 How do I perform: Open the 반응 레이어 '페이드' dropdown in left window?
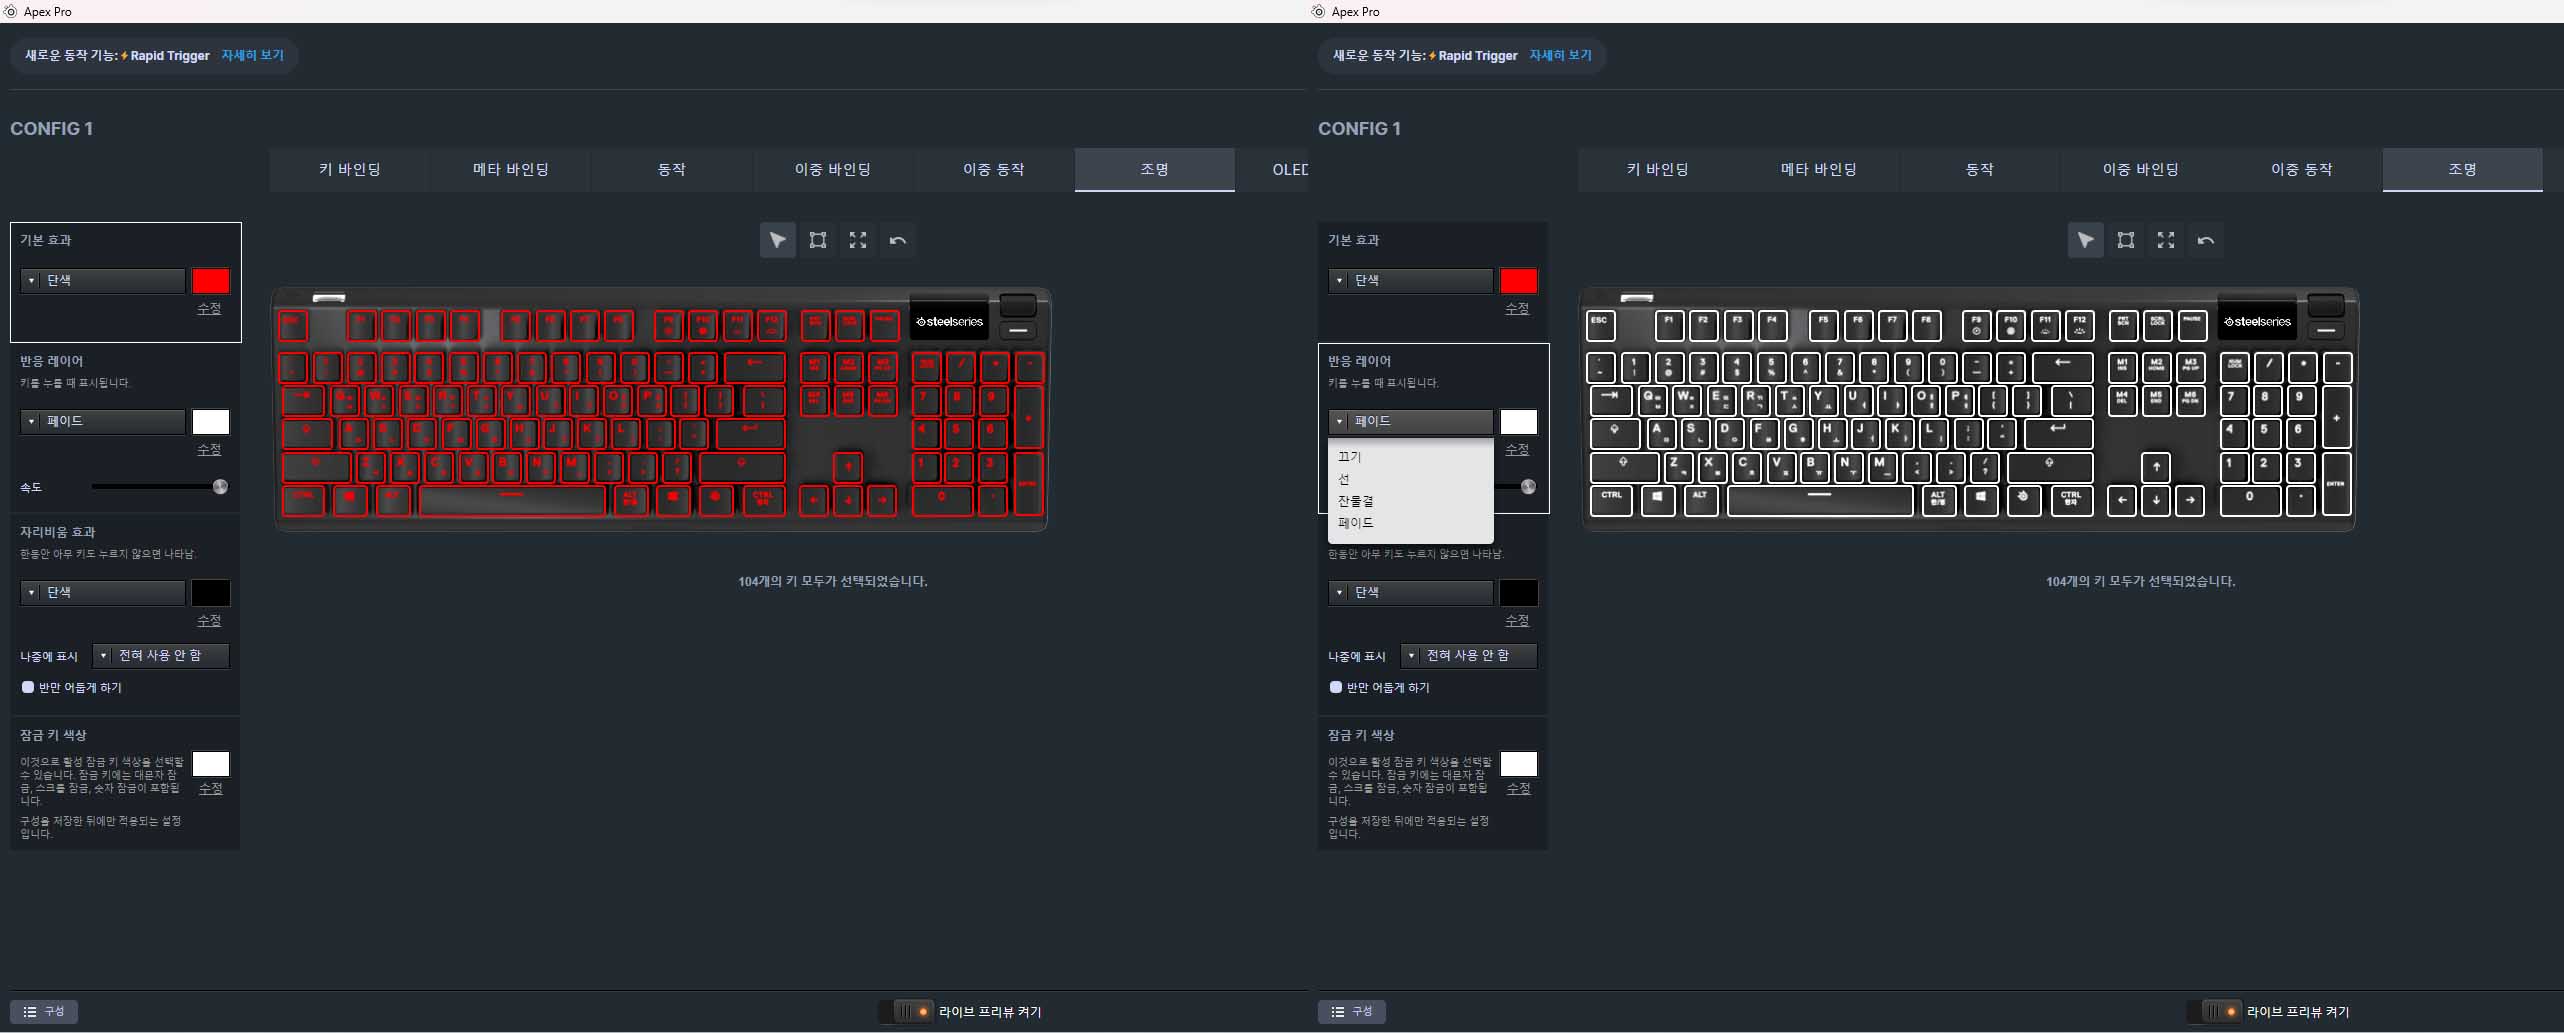click(x=103, y=421)
